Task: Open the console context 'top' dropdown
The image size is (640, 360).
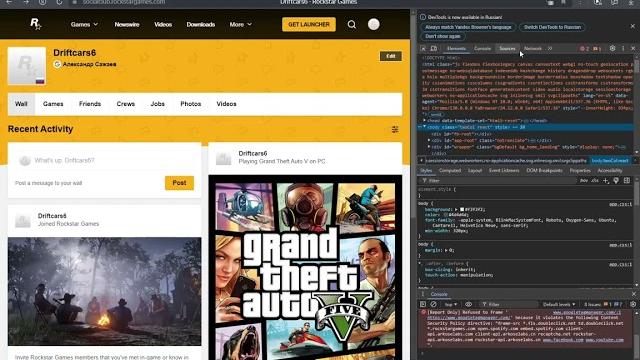Action: tap(451, 304)
